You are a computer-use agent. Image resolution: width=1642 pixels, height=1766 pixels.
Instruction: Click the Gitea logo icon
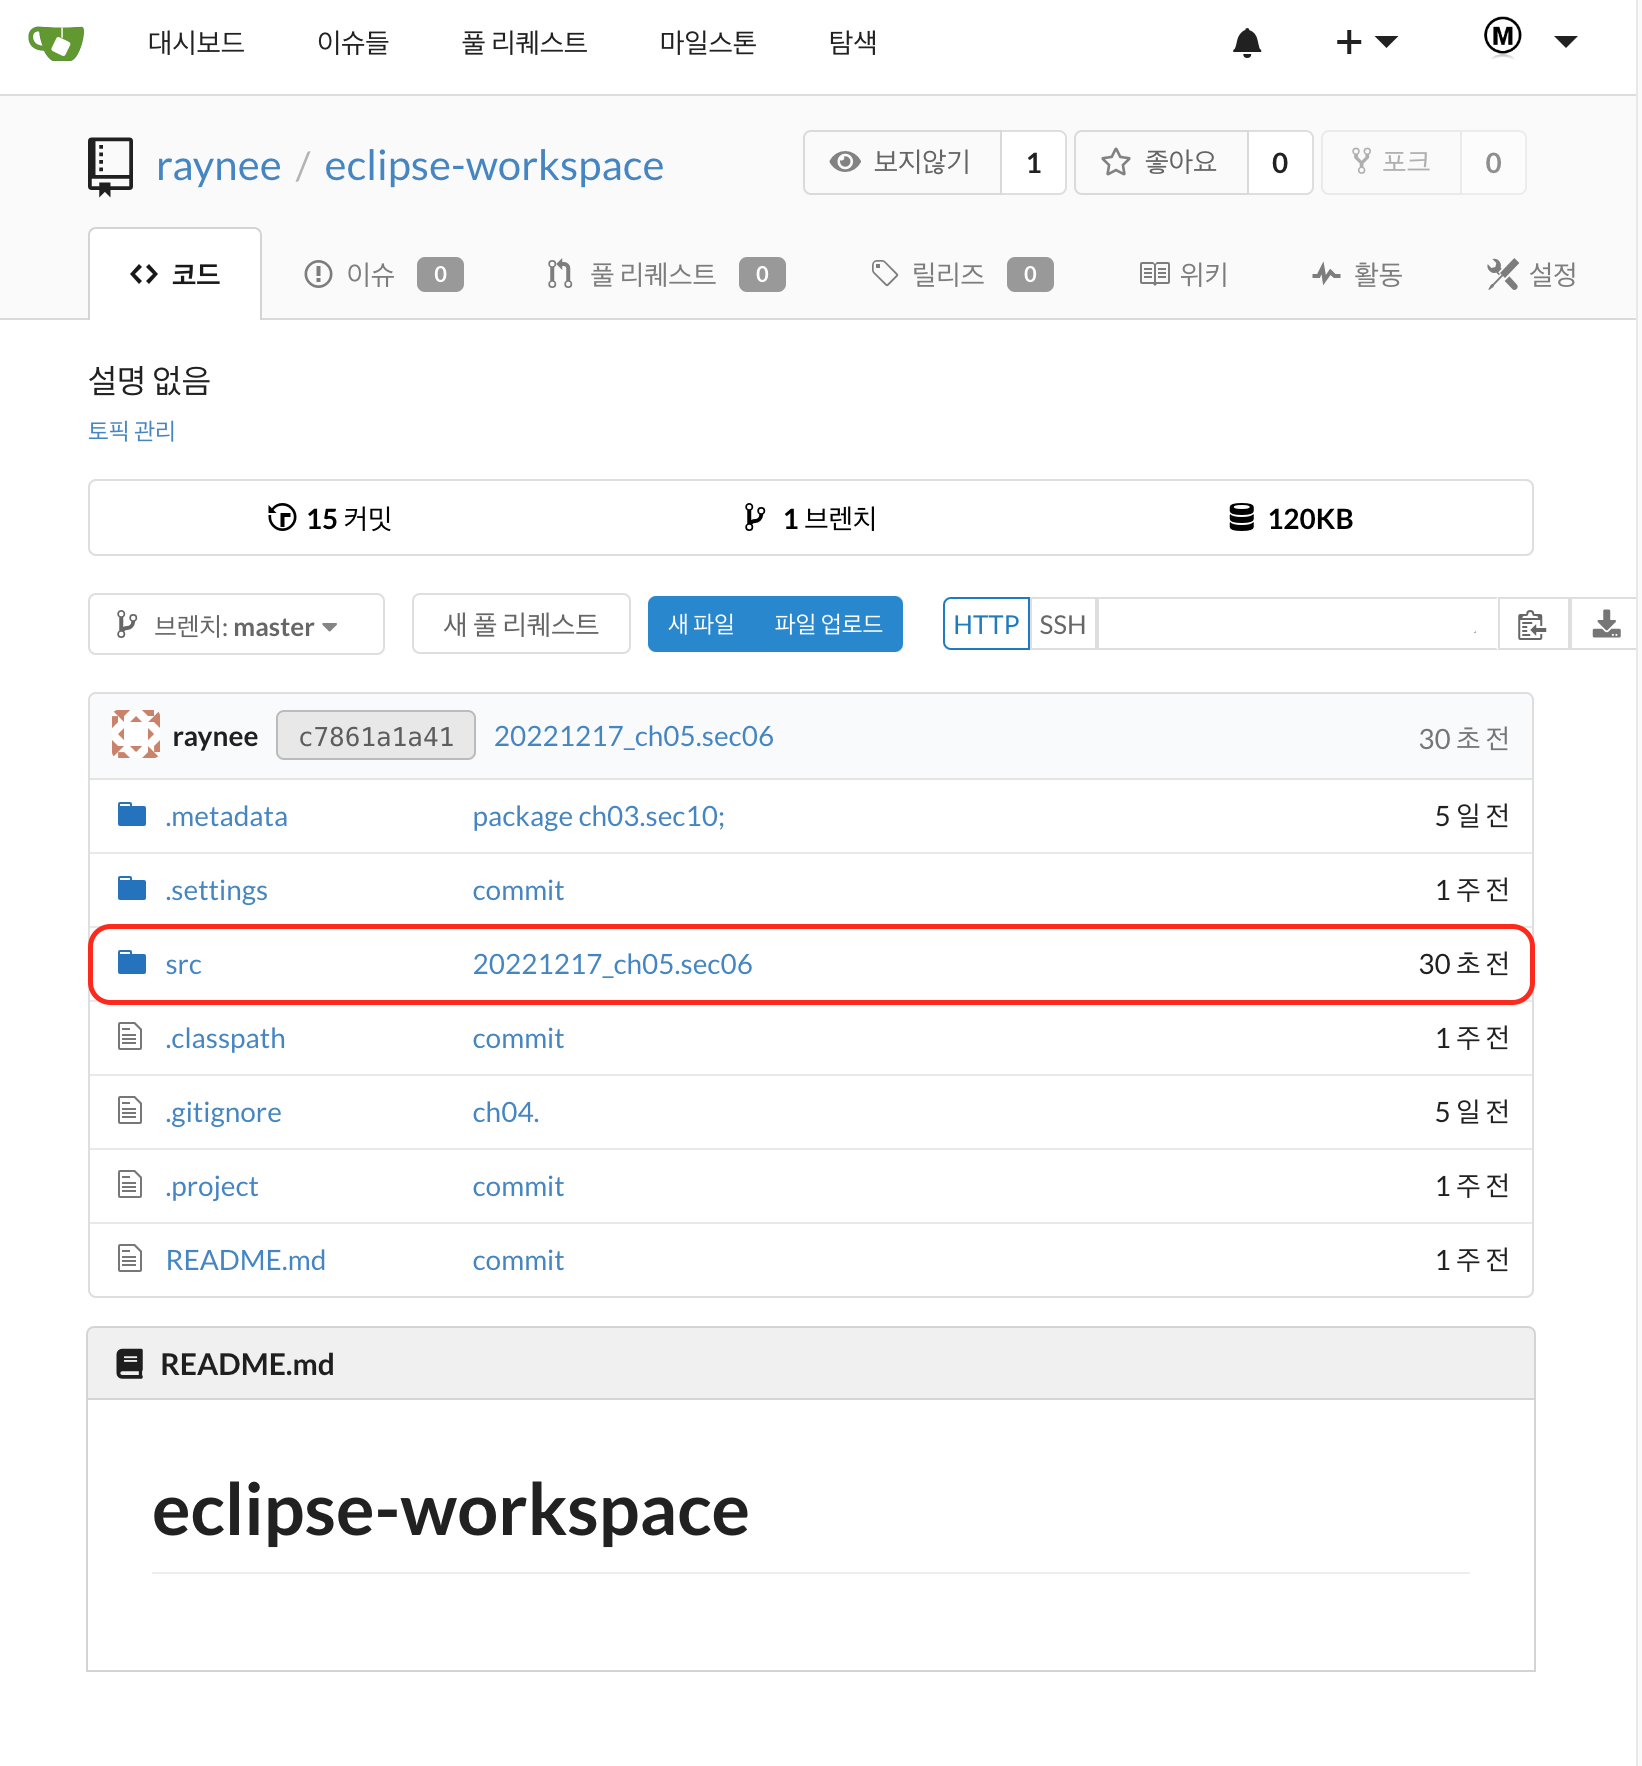[56, 43]
